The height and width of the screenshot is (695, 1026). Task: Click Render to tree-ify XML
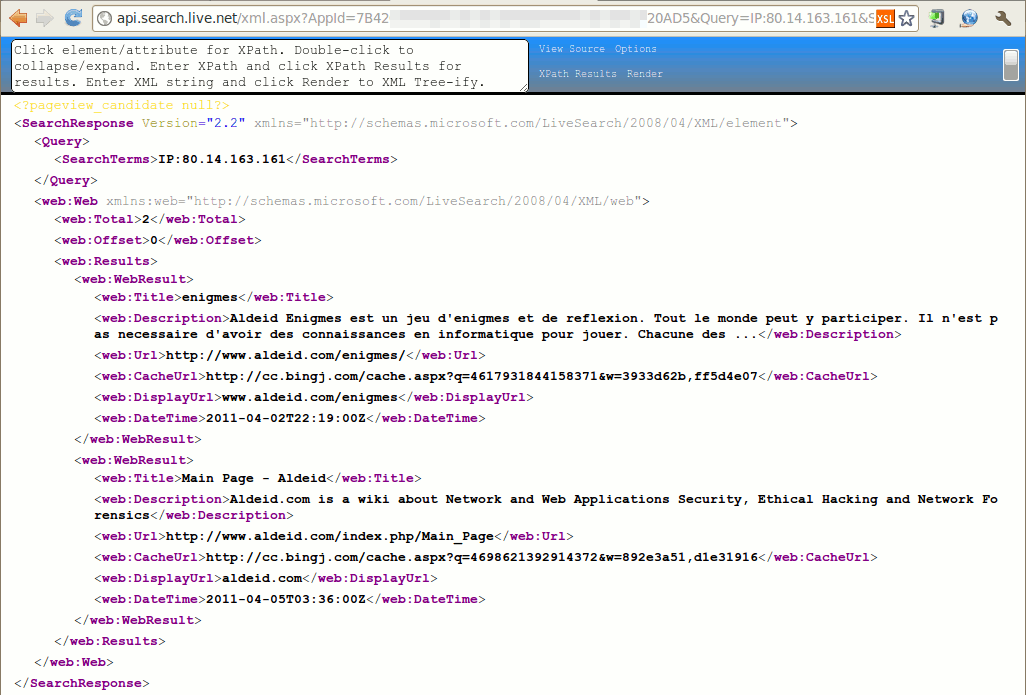pos(645,74)
